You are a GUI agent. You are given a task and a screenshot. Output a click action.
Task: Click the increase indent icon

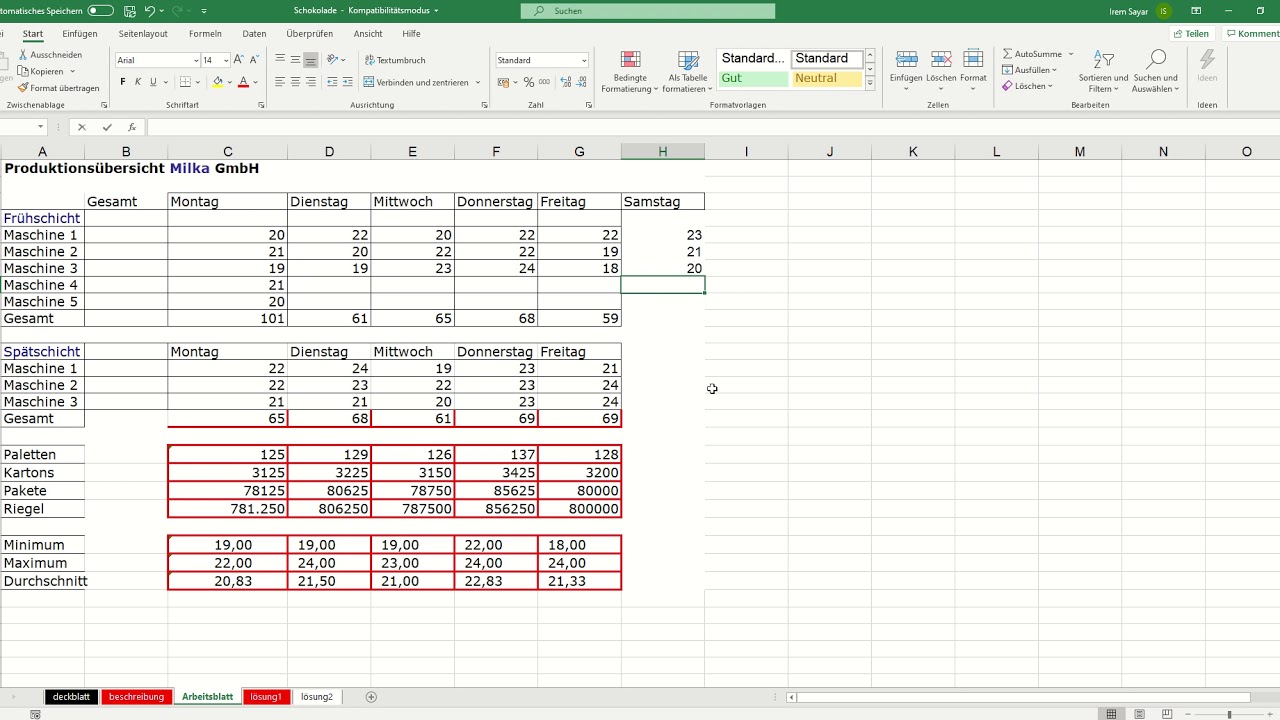[x=348, y=82]
